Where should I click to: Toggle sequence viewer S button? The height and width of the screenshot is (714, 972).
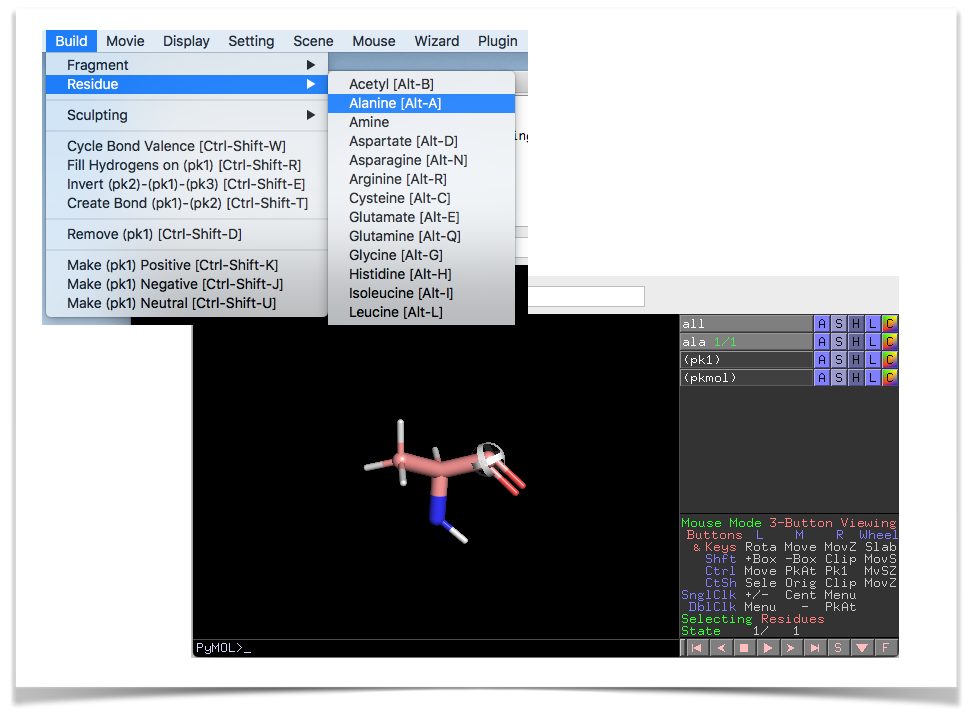838,648
